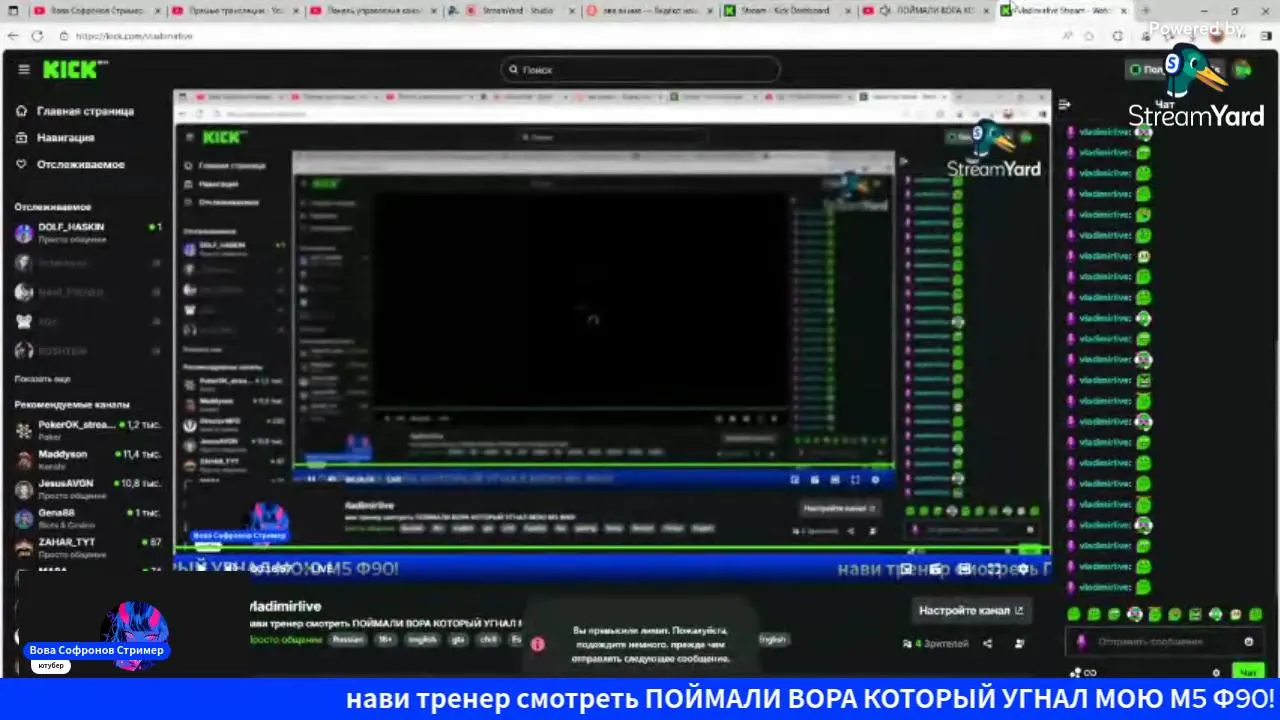Open Gena88 recommended channel
Viewport: 1280px width, 720px height.
88,518
